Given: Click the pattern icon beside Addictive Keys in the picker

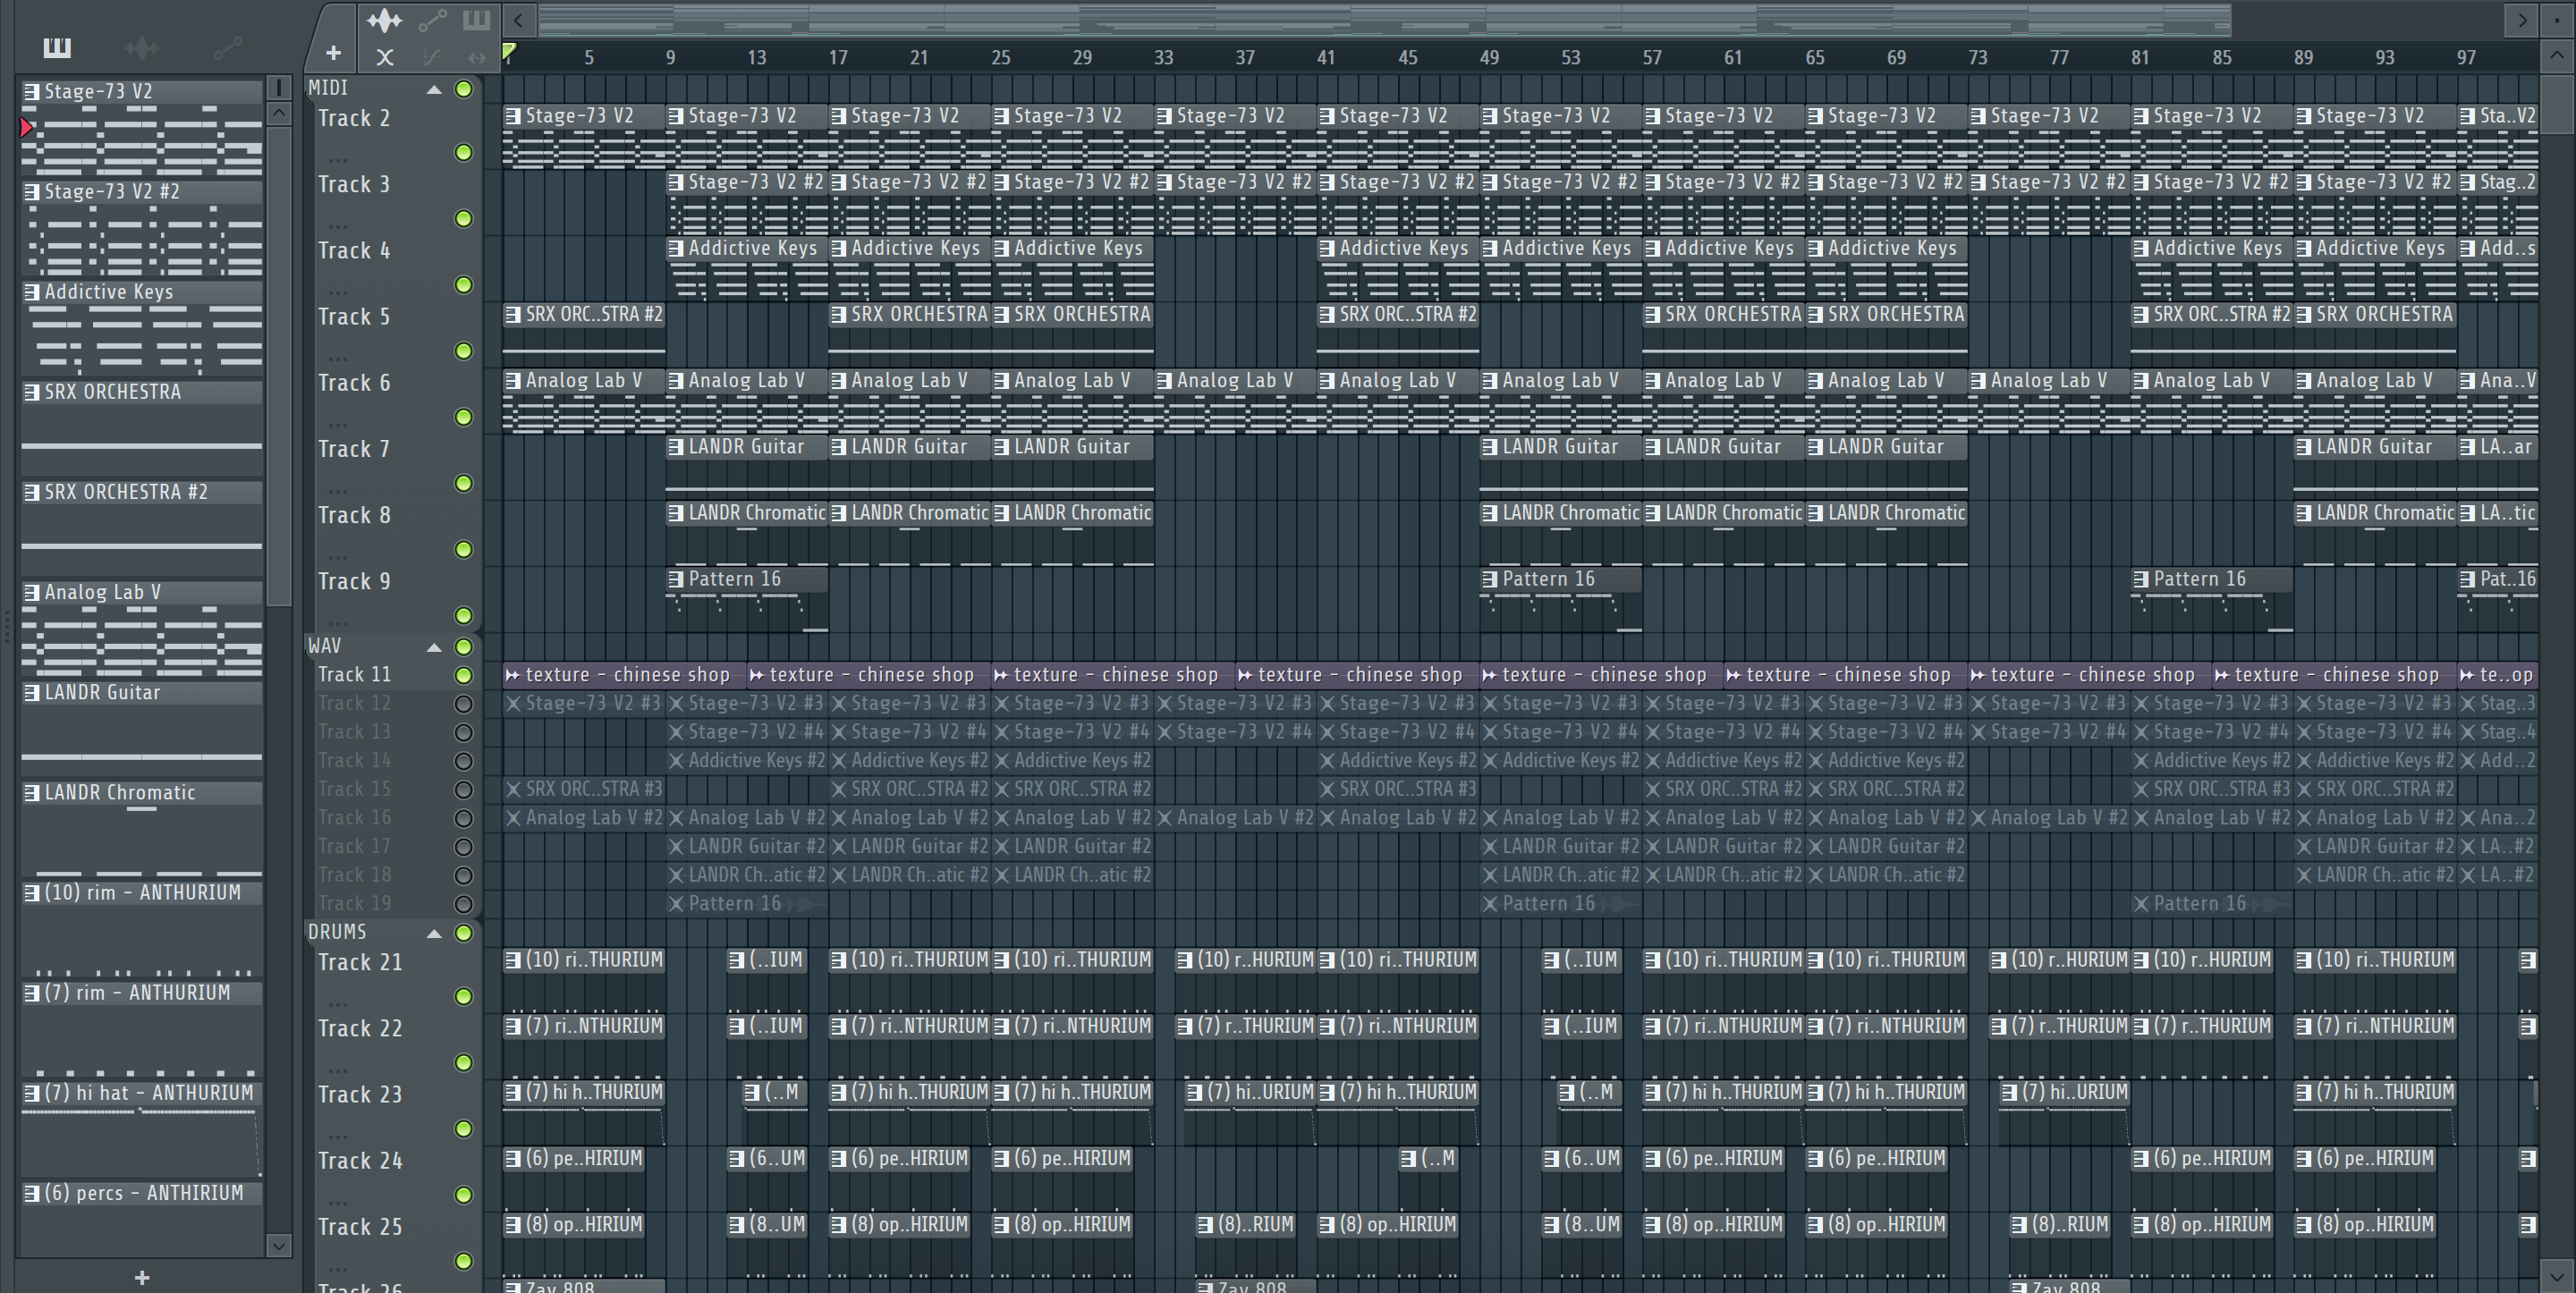Looking at the screenshot, I should [31, 292].
